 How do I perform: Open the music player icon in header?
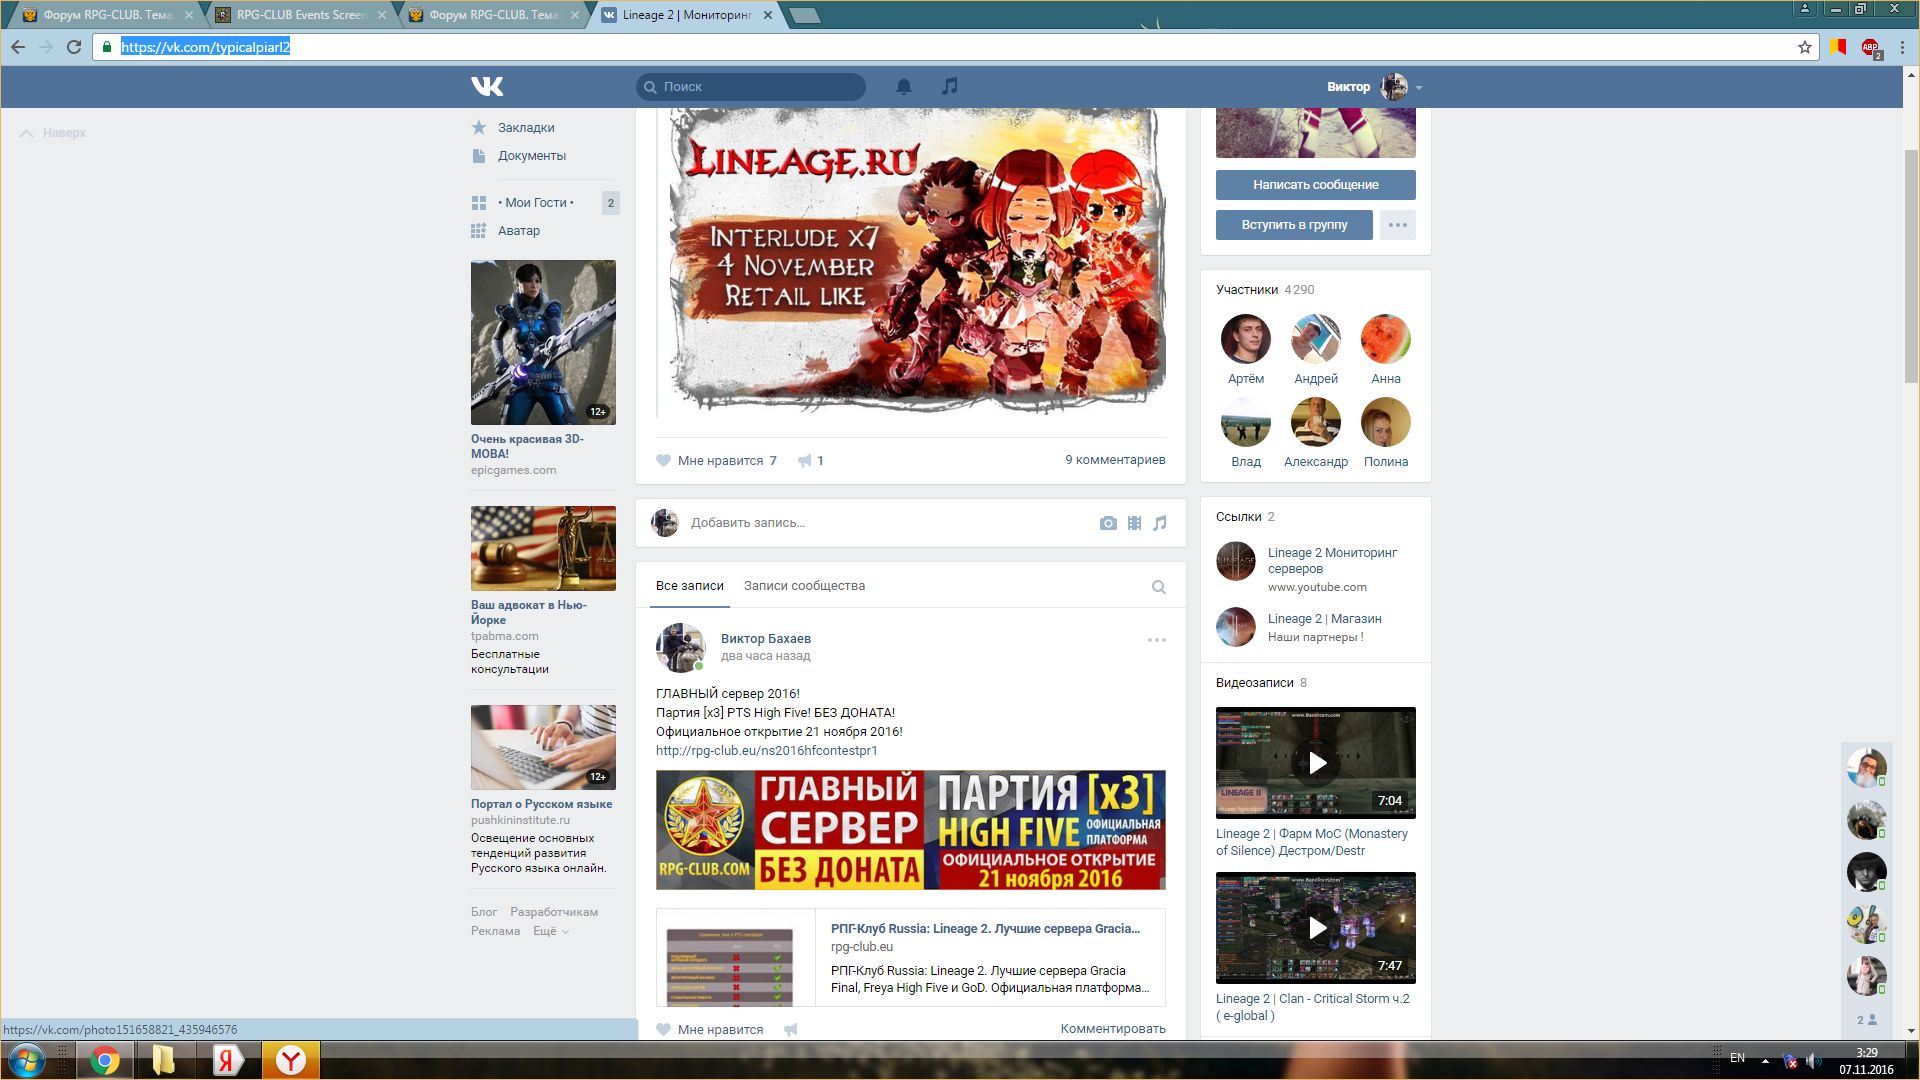949,87
